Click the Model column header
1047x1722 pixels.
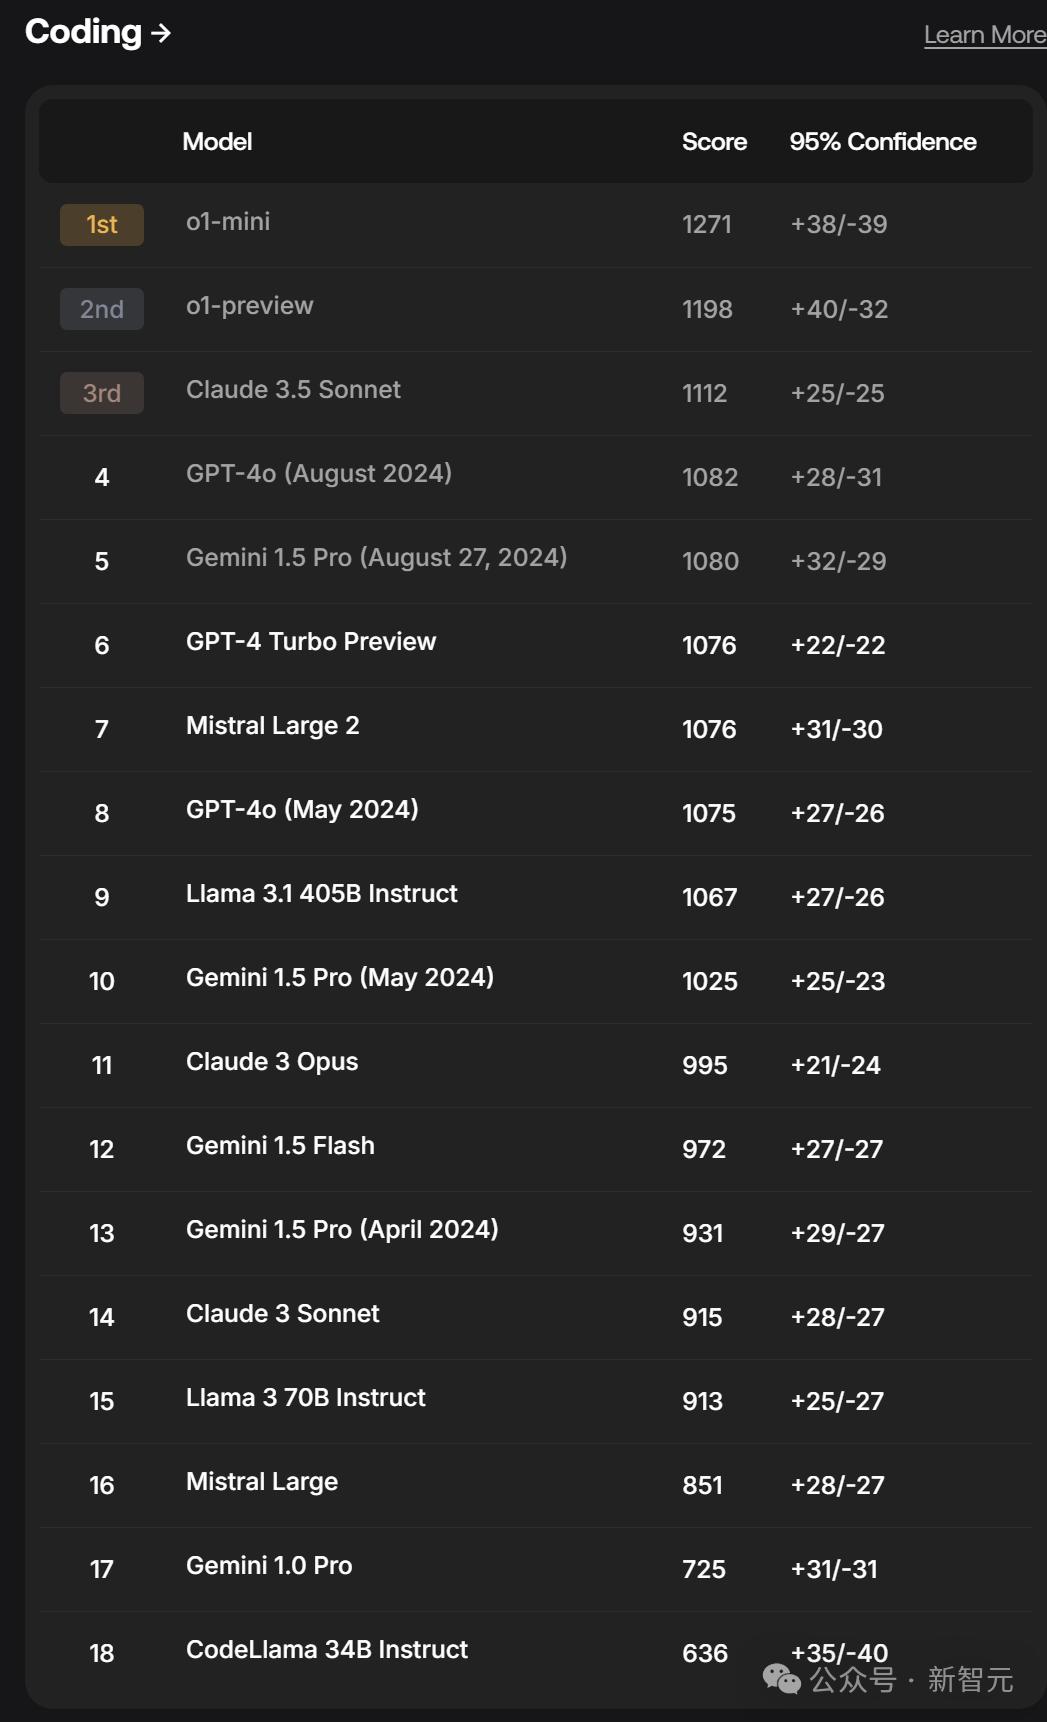pyautogui.click(x=217, y=142)
